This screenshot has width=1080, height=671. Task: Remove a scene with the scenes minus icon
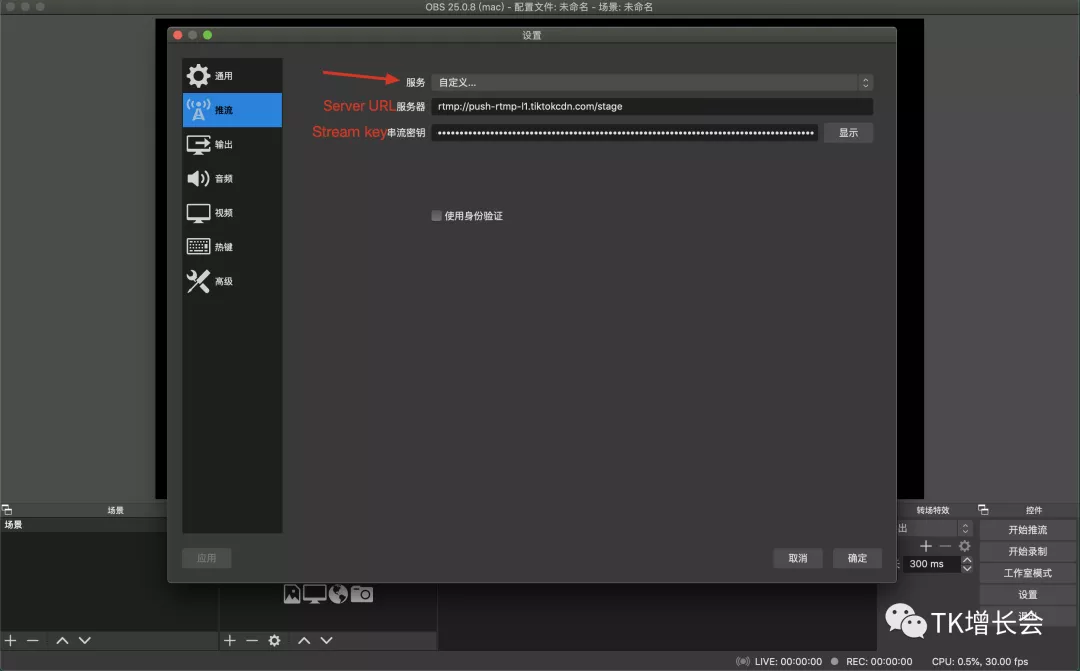point(32,641)
